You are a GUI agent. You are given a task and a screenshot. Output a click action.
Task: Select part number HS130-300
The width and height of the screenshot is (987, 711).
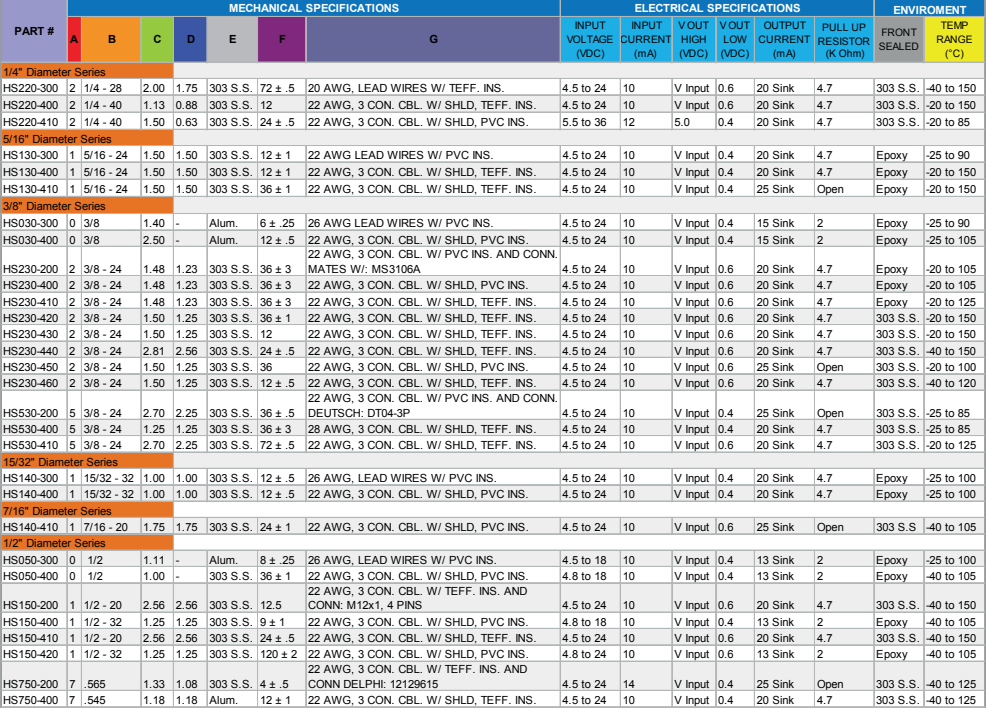[31, 155]
